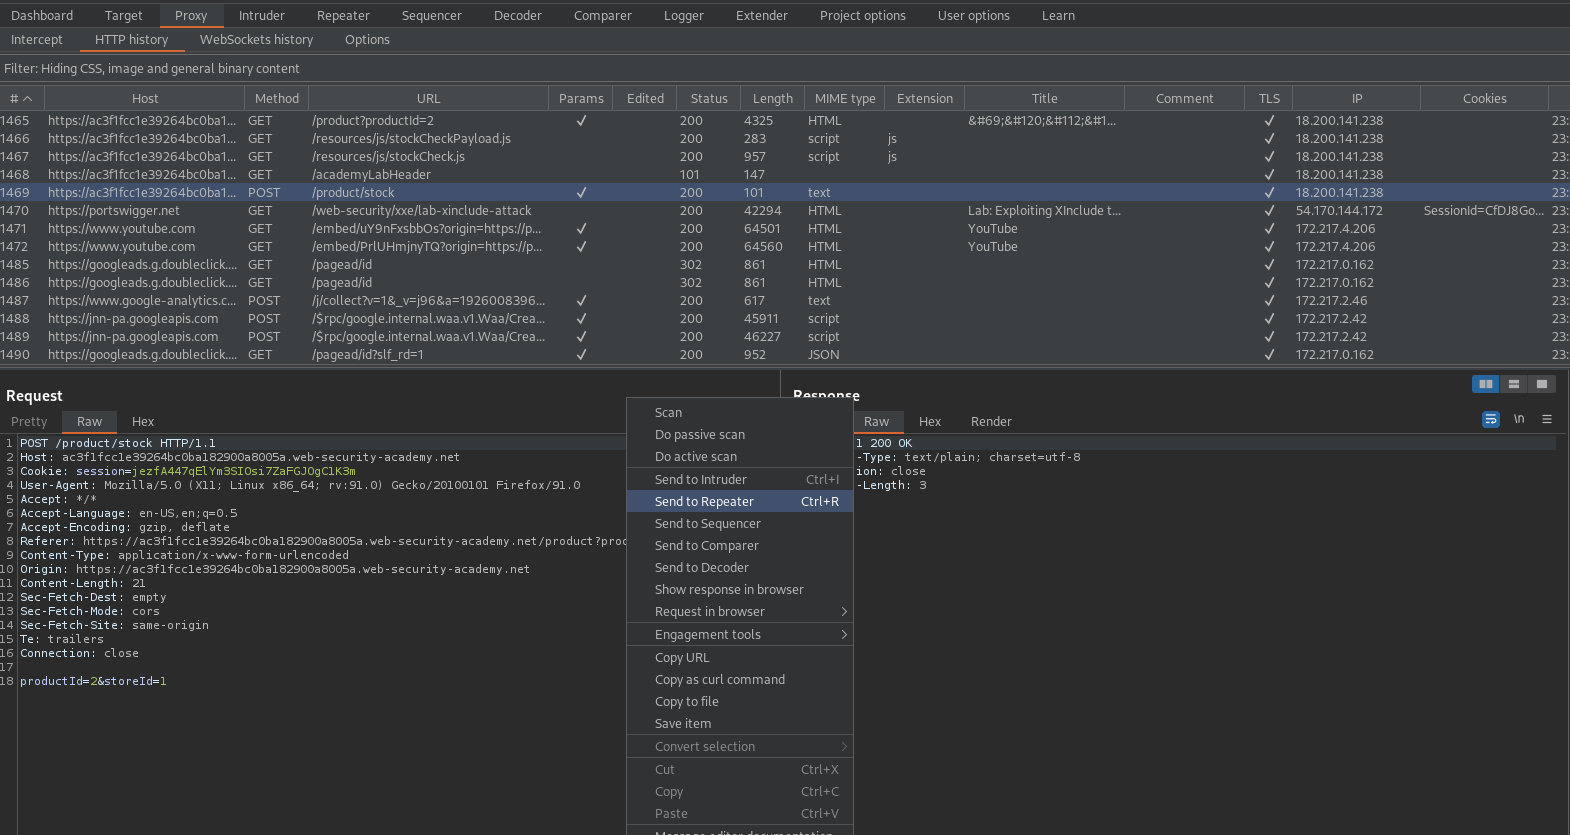The width and height of the screenshot is (1570, 835).
Task: Select row 1490 /pagead/id?slf_rd=1
Action: coord(784,354)
